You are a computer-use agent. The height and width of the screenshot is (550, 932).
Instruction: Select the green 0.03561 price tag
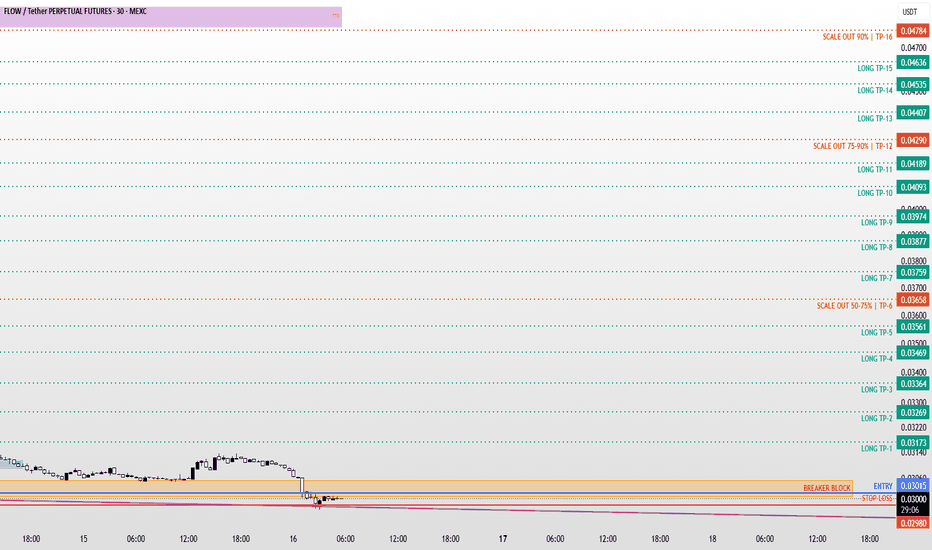pyautogui.click(x=913, y=326)
